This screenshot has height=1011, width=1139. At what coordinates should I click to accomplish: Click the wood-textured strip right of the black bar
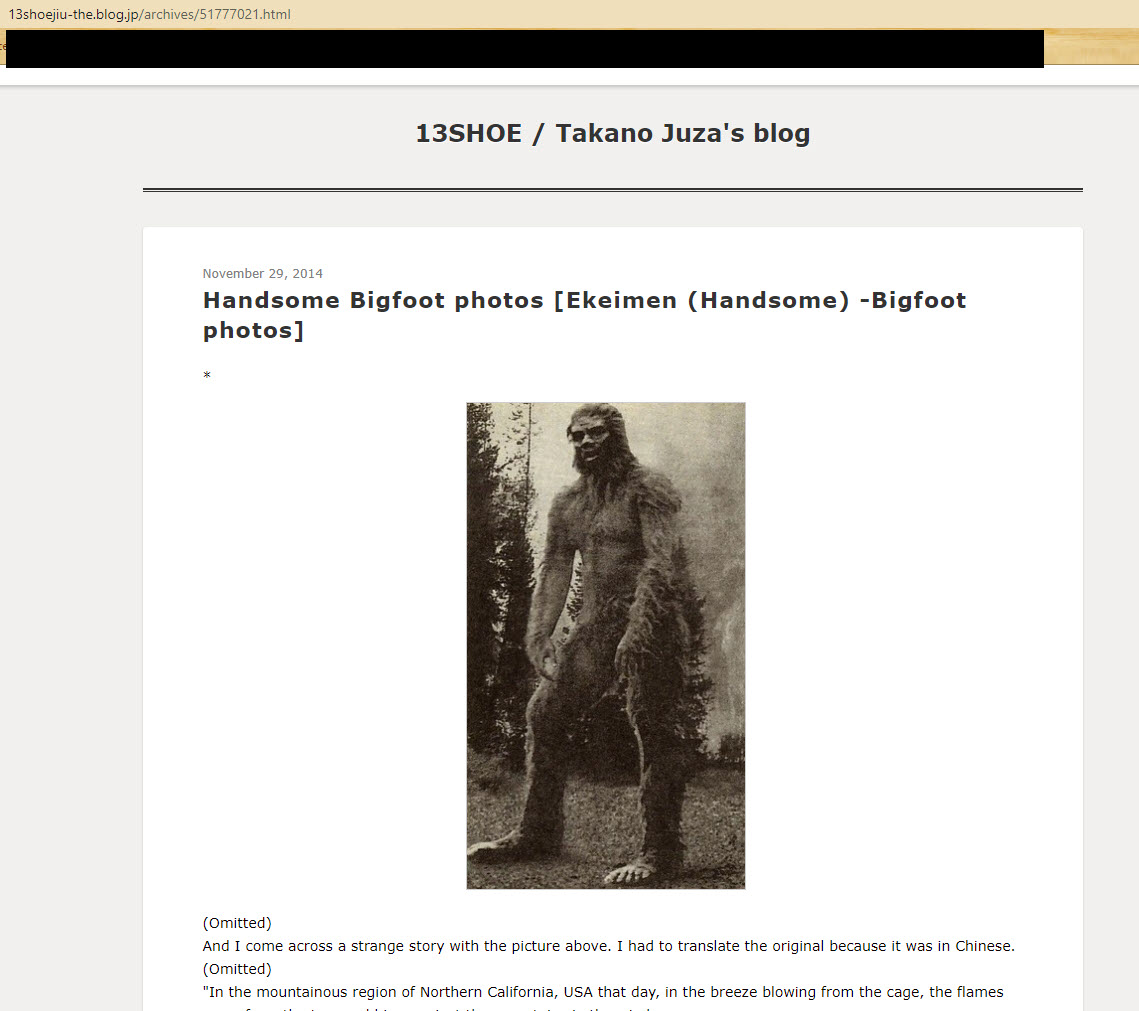pos(1090,47)
